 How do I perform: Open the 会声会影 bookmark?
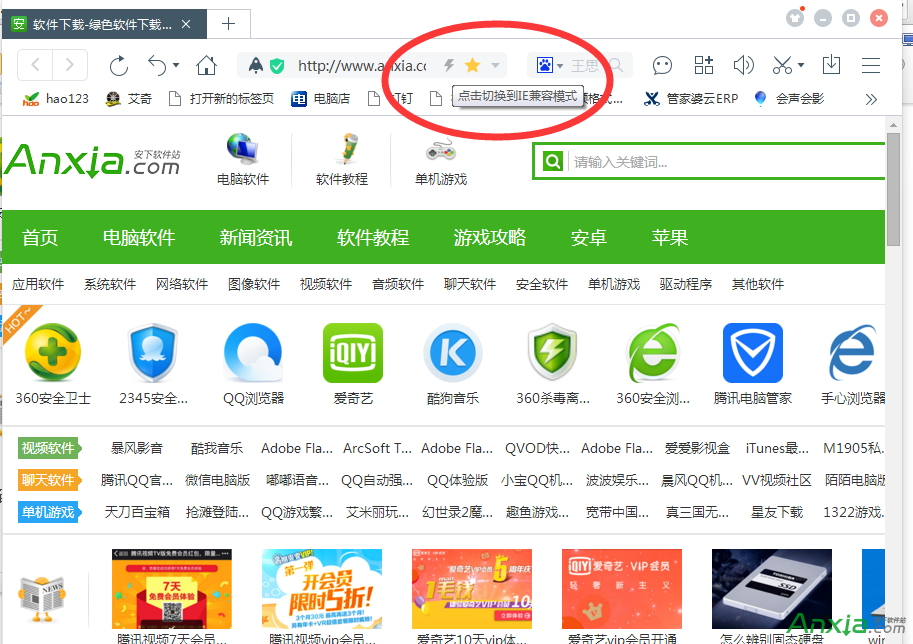pos(789,99)
